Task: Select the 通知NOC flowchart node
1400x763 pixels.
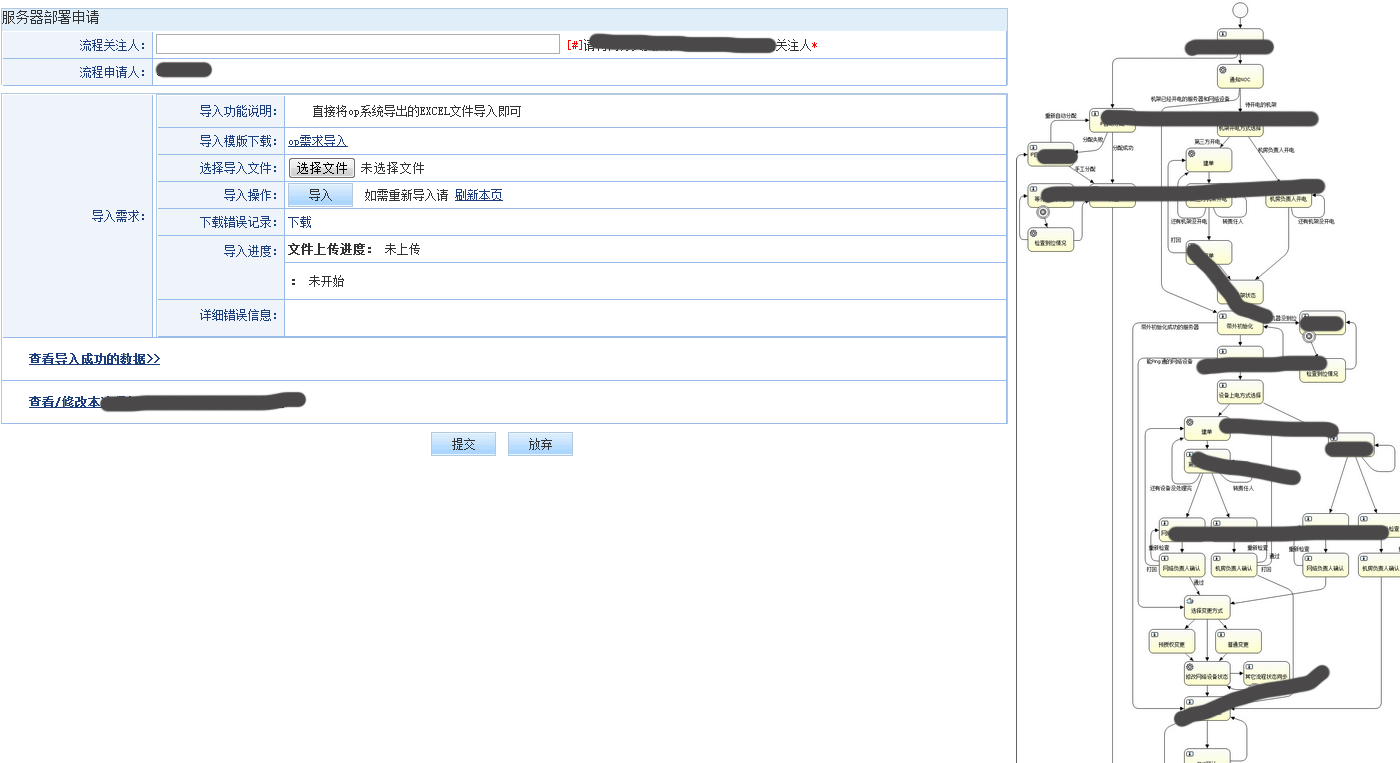Action: (1240, 76)
